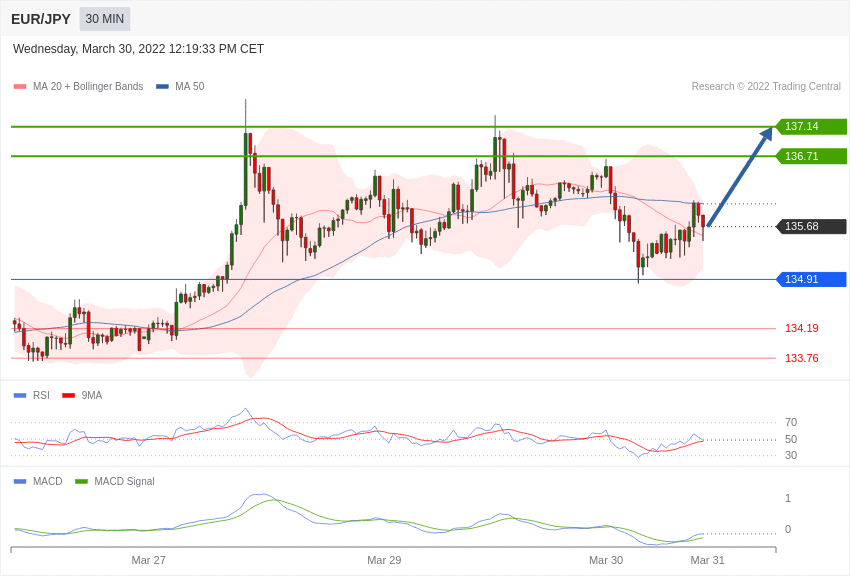Viewport: 850px width, 576px height.
Task: Click the MA 20 + Bollinger Bands legend label
Action: pyautogui.click(x=88, y=86)
